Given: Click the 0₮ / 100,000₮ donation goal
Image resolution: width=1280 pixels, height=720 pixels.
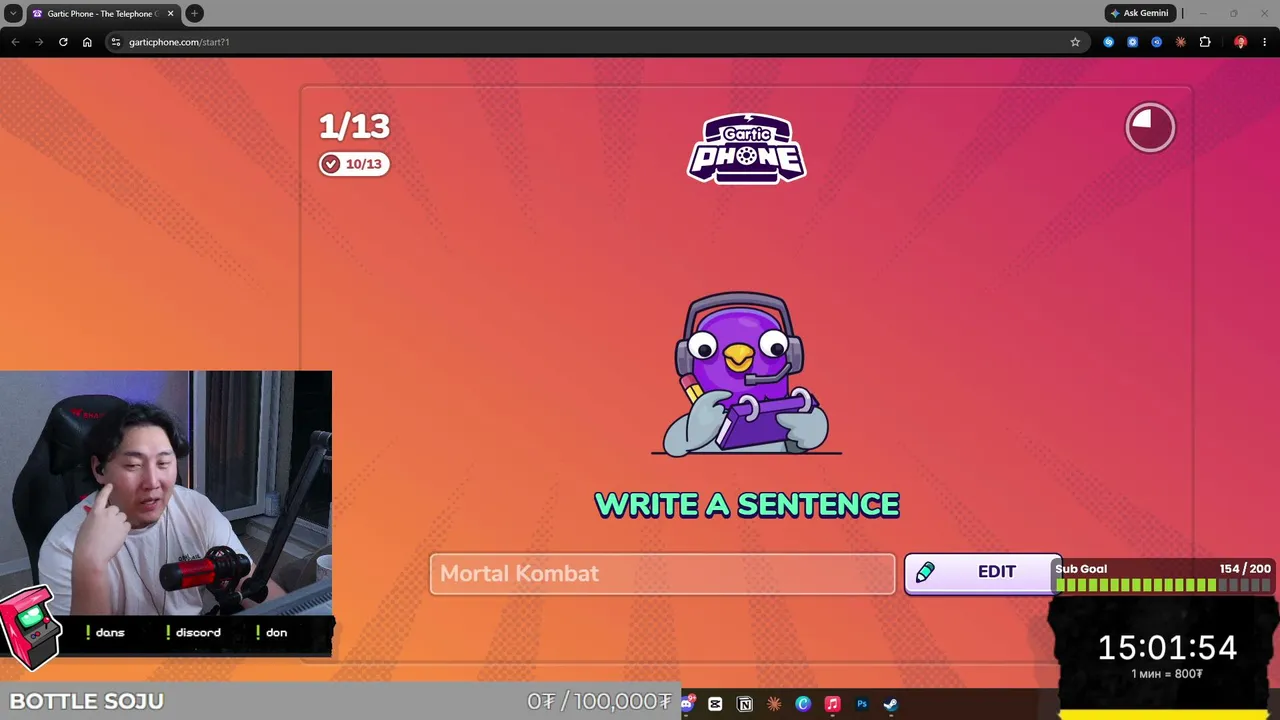Looking at the screenshot, I should tap(599, 701).
